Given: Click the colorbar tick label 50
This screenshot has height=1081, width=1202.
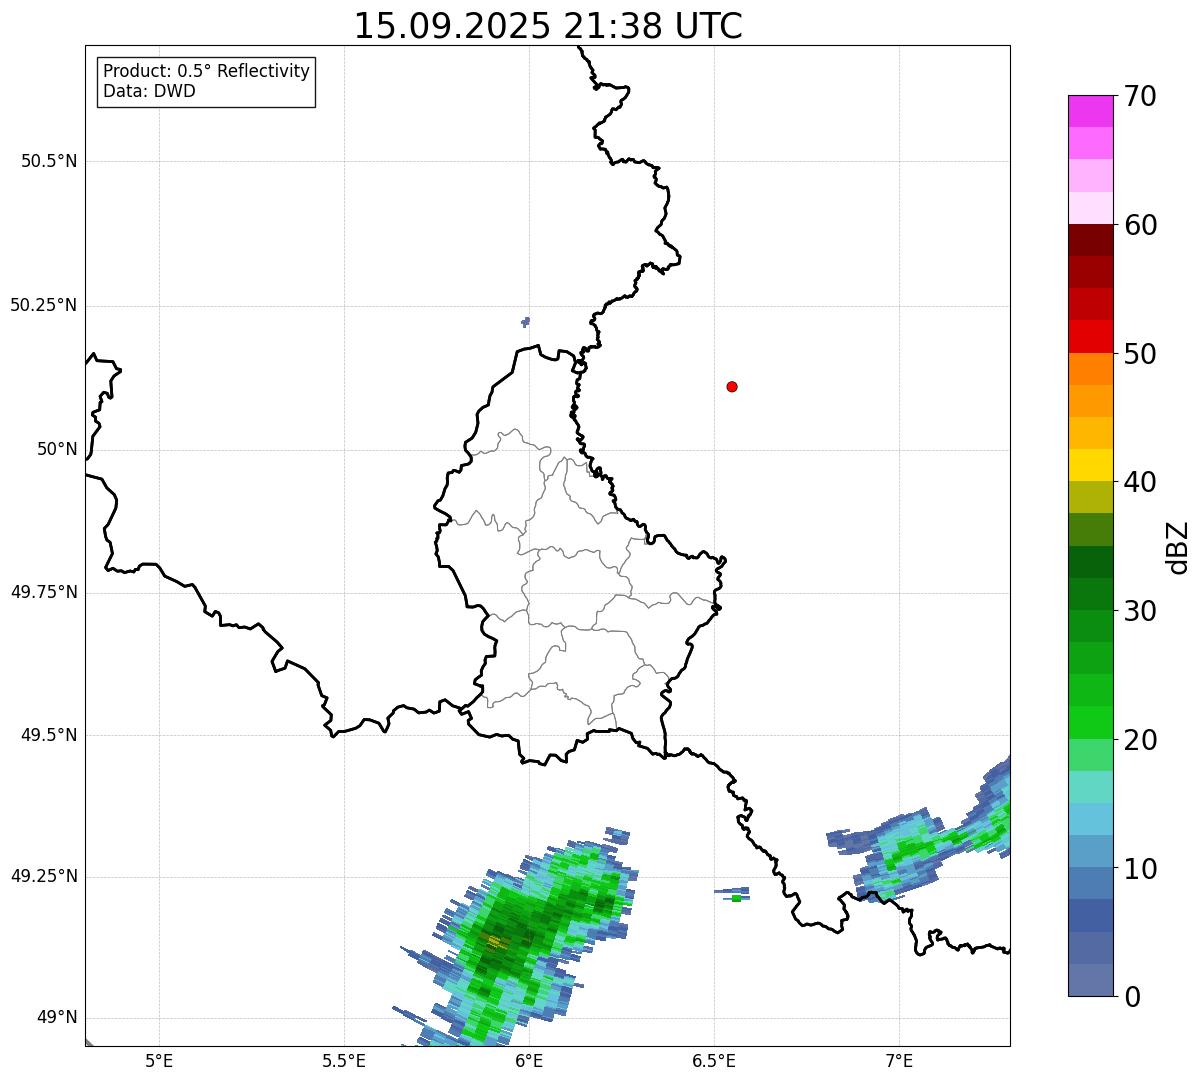Looking at the screenshot, I should pyautogui.click(x=1140, y=354).
